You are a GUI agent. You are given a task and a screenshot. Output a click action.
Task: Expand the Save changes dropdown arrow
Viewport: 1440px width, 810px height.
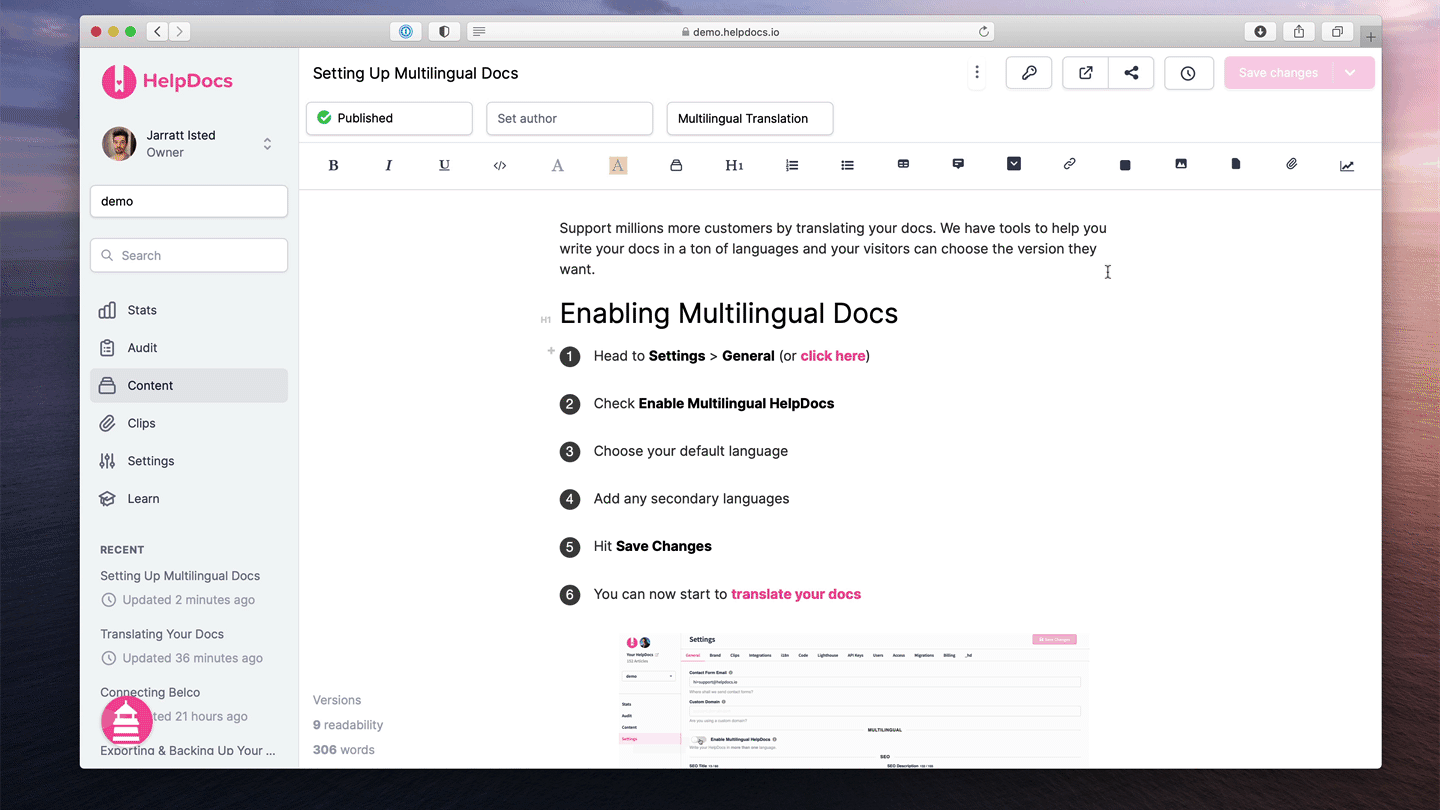coord(1350,73)
